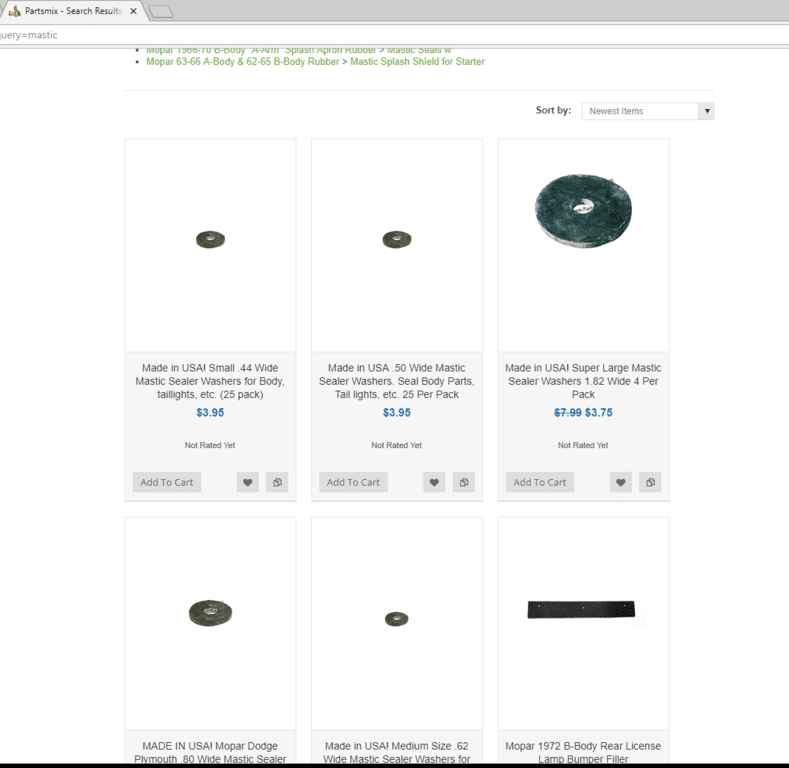This screenshot has width=789, height=768.
Task: Click compare icon for Super Large washers
Action: pos(651,482)
